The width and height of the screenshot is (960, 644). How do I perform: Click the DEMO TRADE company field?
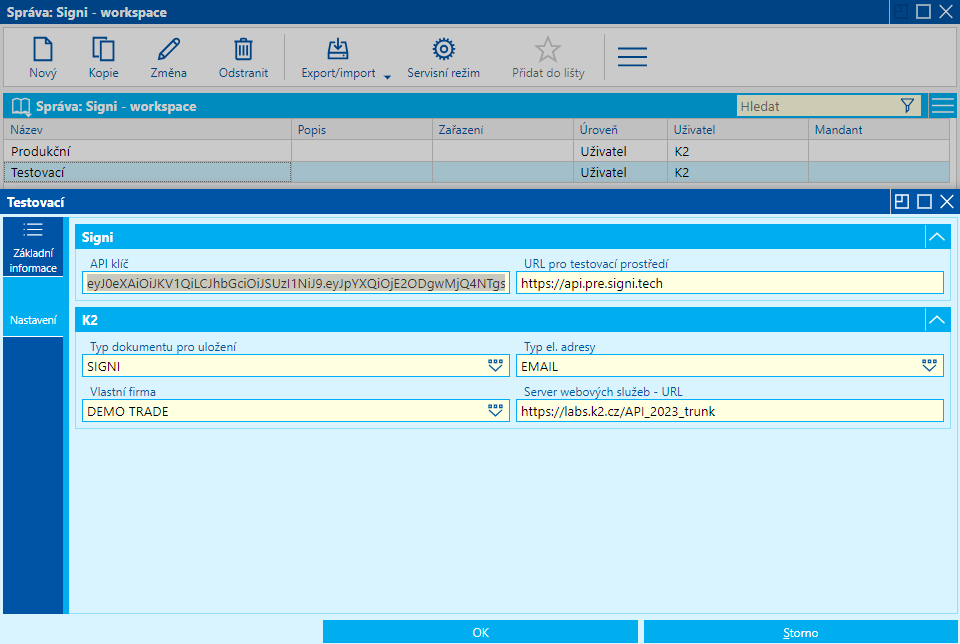click(296, 411)
